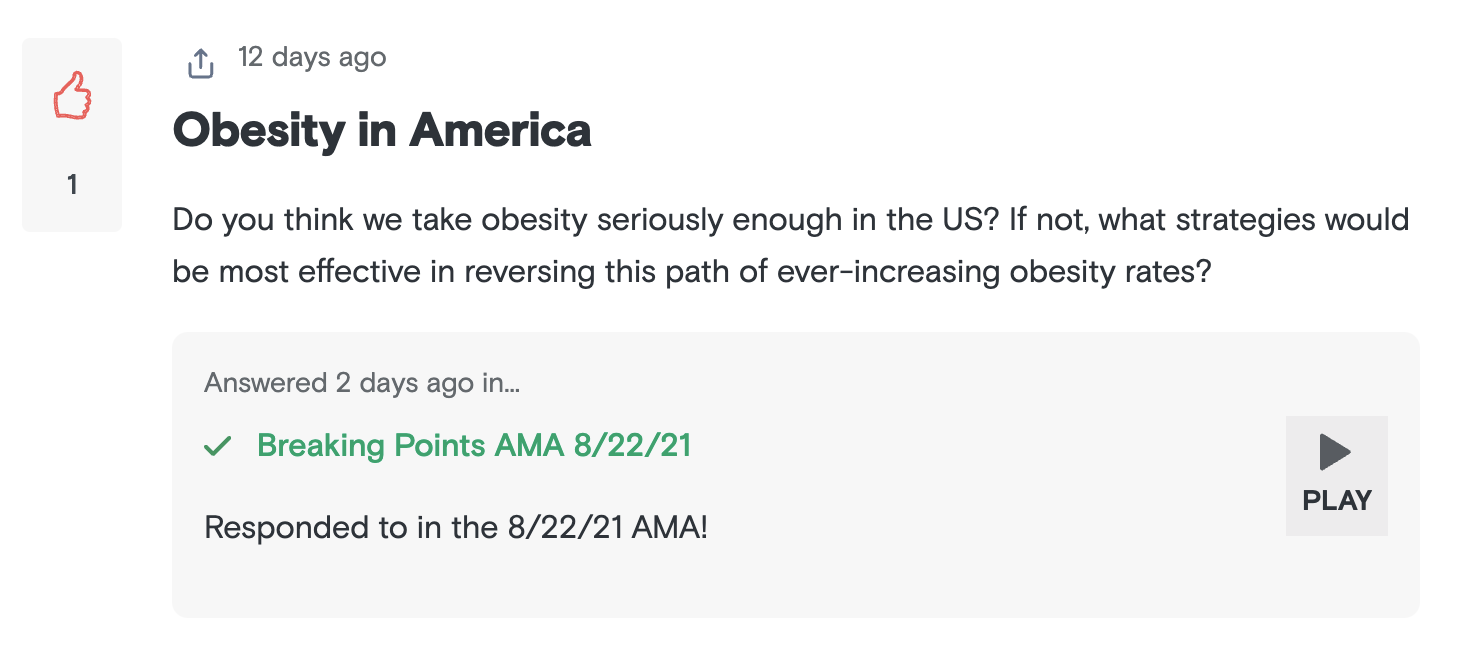
Task: Click the gray vote box below the count
Action: click(x=72, y=215)
